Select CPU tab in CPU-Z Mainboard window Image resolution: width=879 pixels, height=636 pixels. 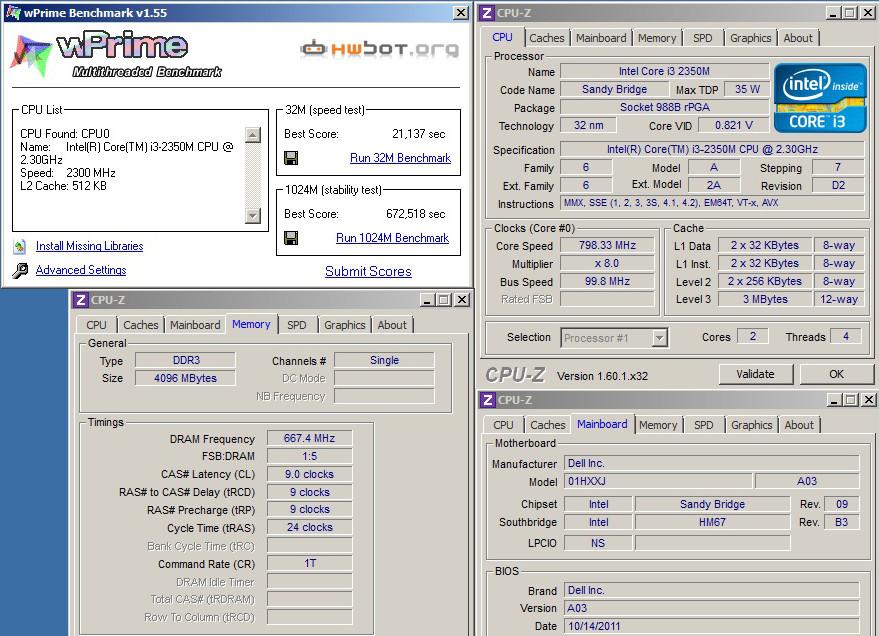pyautogui.click(x=503, y=425)
